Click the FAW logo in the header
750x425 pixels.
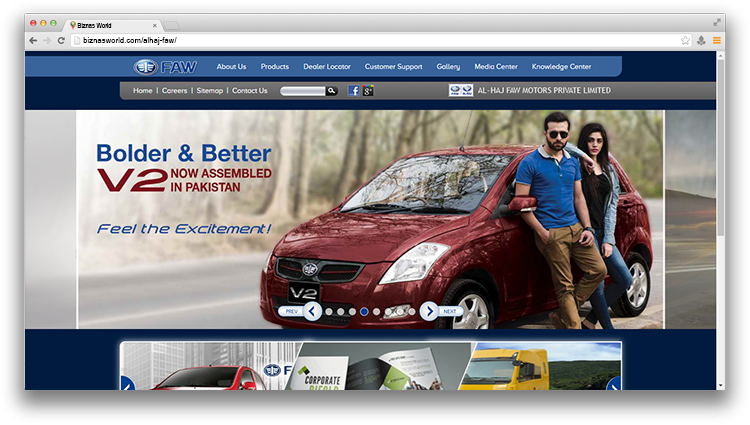[x=165, y=67]
